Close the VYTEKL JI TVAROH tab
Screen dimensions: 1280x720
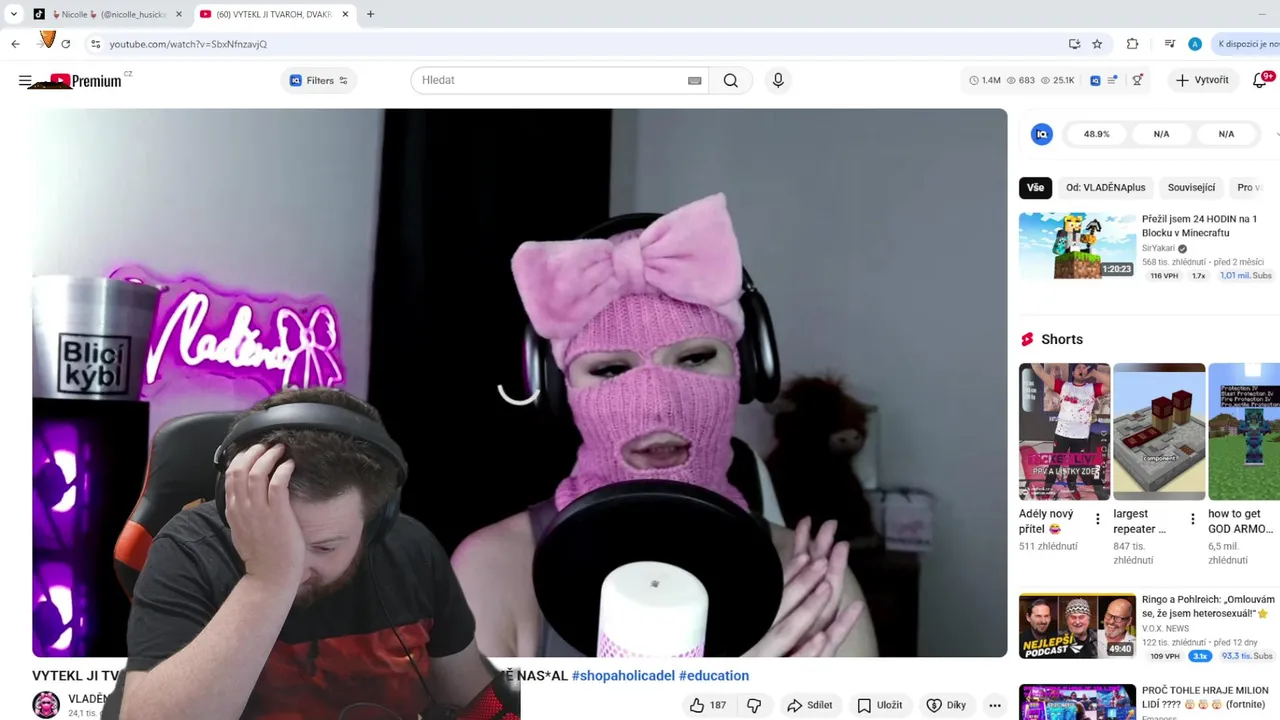(x=345, y=15)
